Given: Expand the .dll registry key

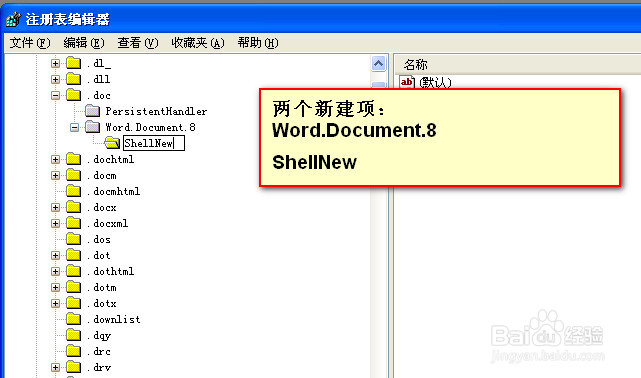Looking at the screenshot, I should pyautogui.click(x=56, y=79).
